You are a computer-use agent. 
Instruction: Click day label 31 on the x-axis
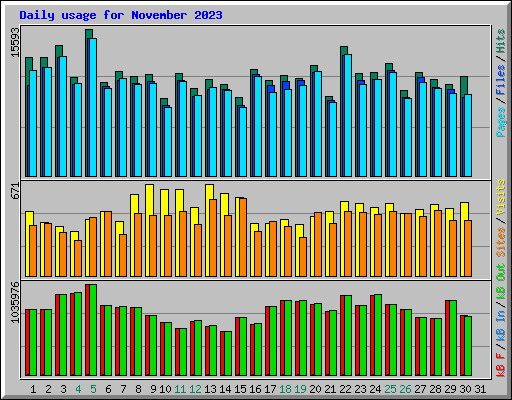coord(480,389)
